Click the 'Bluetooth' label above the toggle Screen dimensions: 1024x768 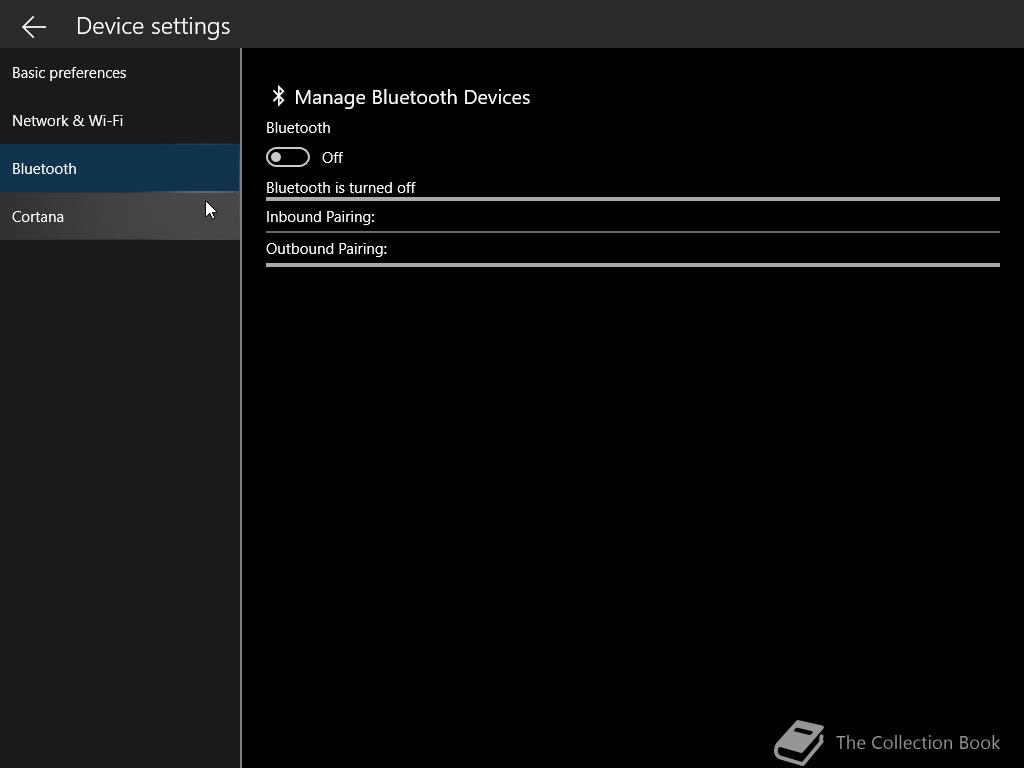(x=298, y=128)
